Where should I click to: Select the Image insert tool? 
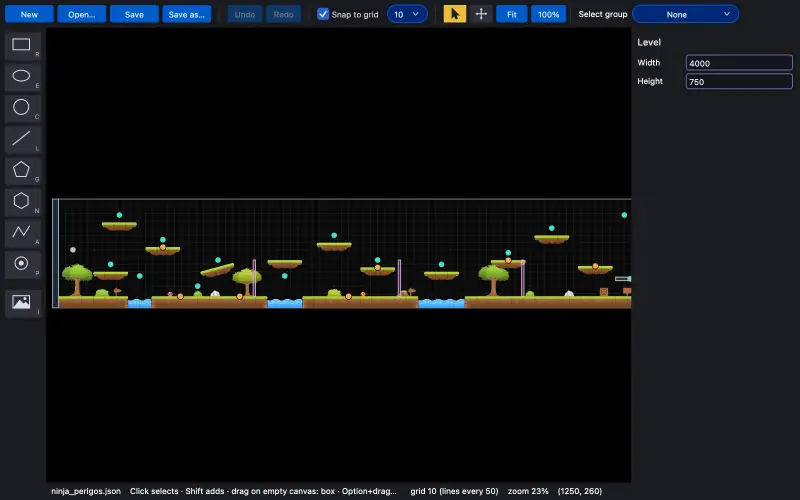click(23, 303)
